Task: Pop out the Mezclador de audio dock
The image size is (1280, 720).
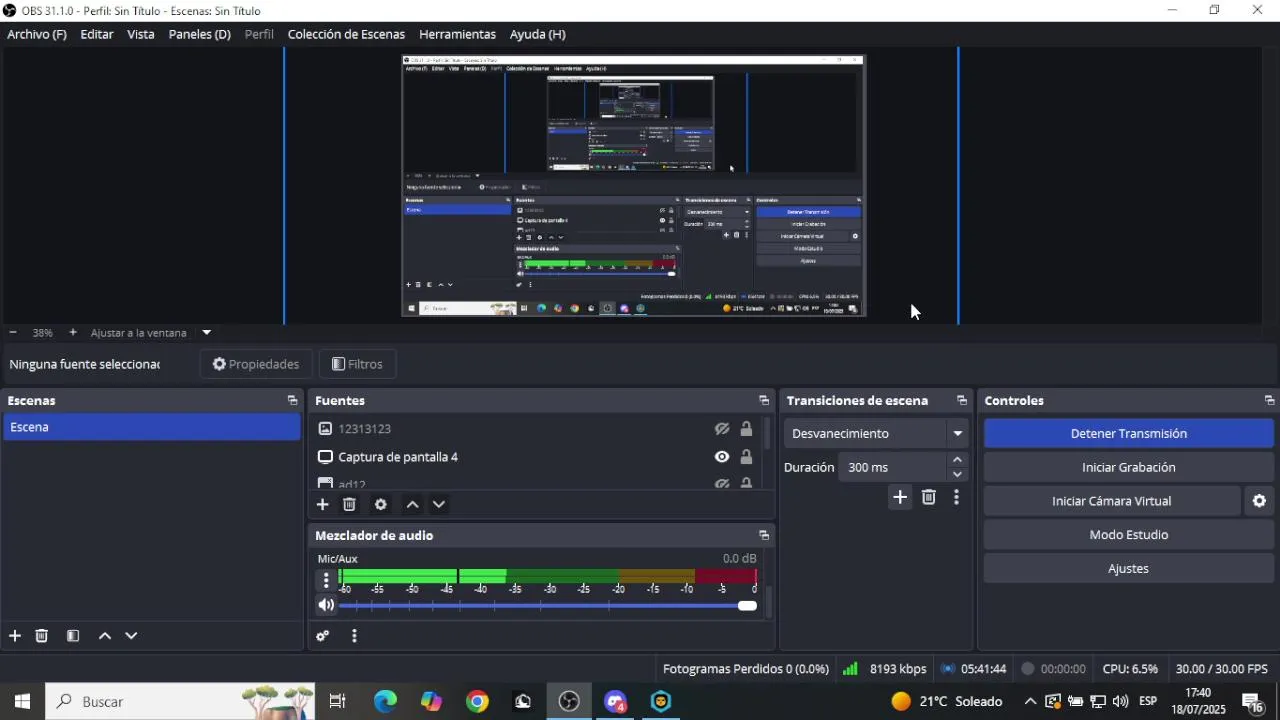Action: [764, 536]
